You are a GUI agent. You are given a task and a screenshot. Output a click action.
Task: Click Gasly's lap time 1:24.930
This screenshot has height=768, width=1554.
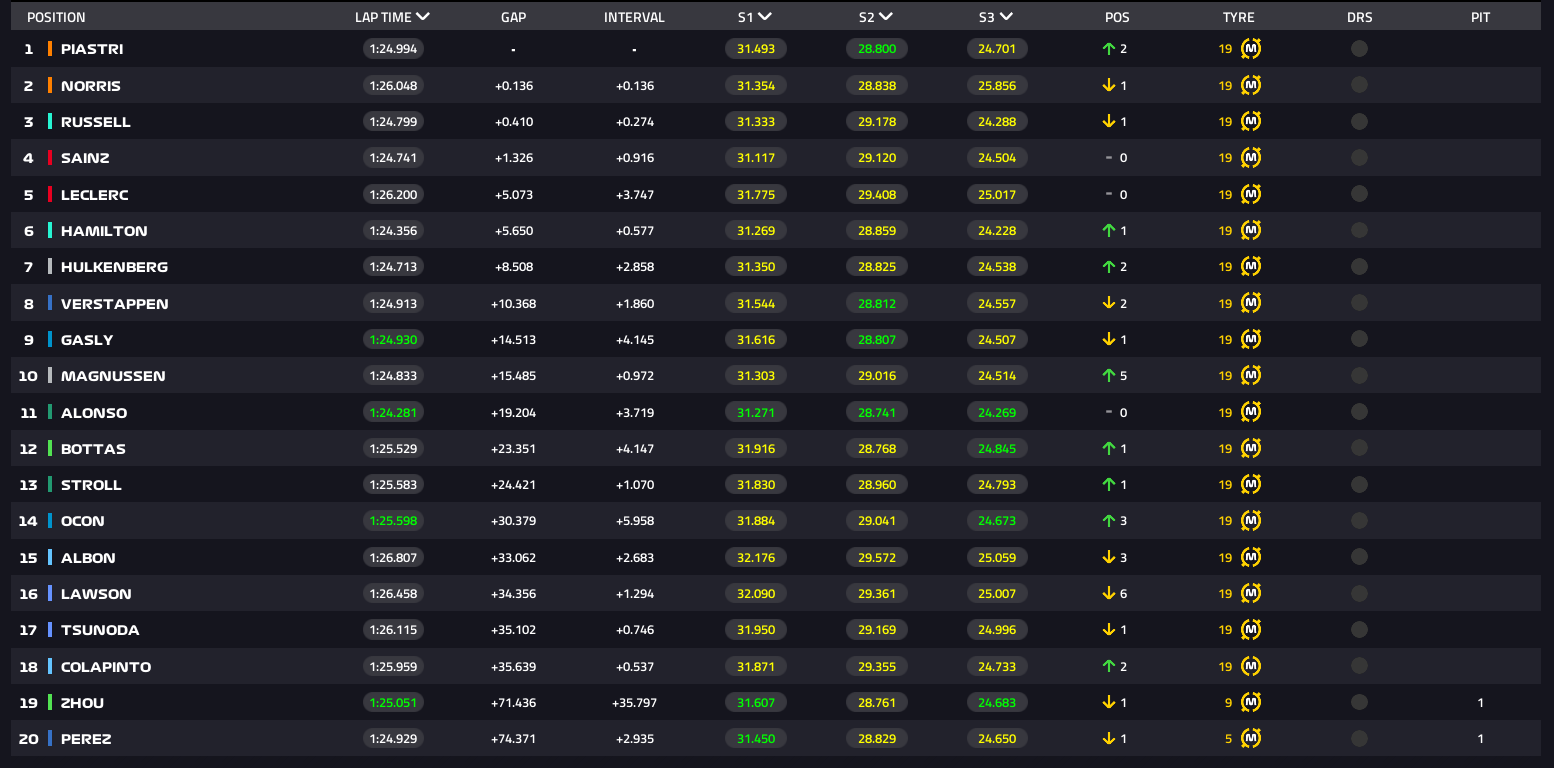(394, 340)
